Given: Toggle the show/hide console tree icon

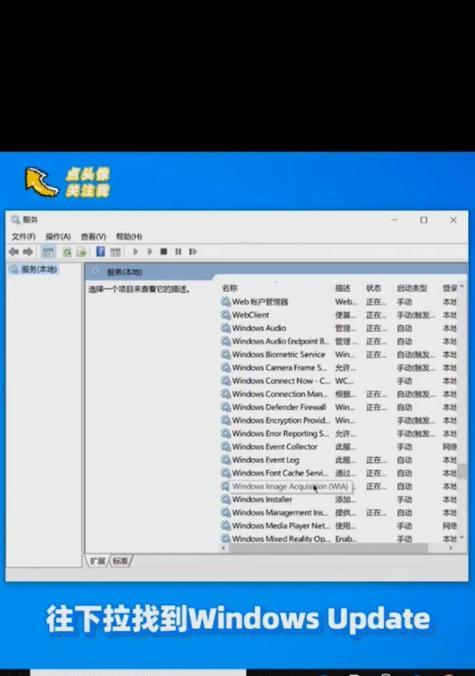Looking at the screenshot, I should (x=48, y=252).
